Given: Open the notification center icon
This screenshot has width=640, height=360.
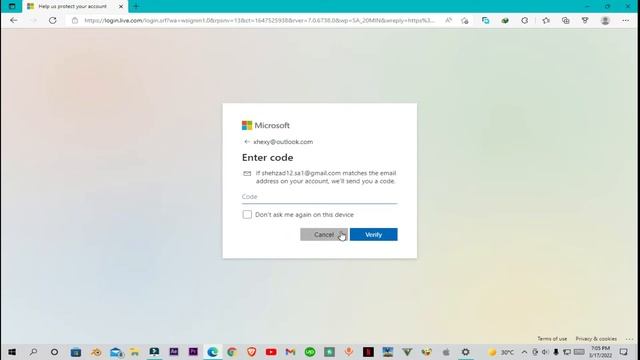Looking at the screenshot, I should coord(623,352).
